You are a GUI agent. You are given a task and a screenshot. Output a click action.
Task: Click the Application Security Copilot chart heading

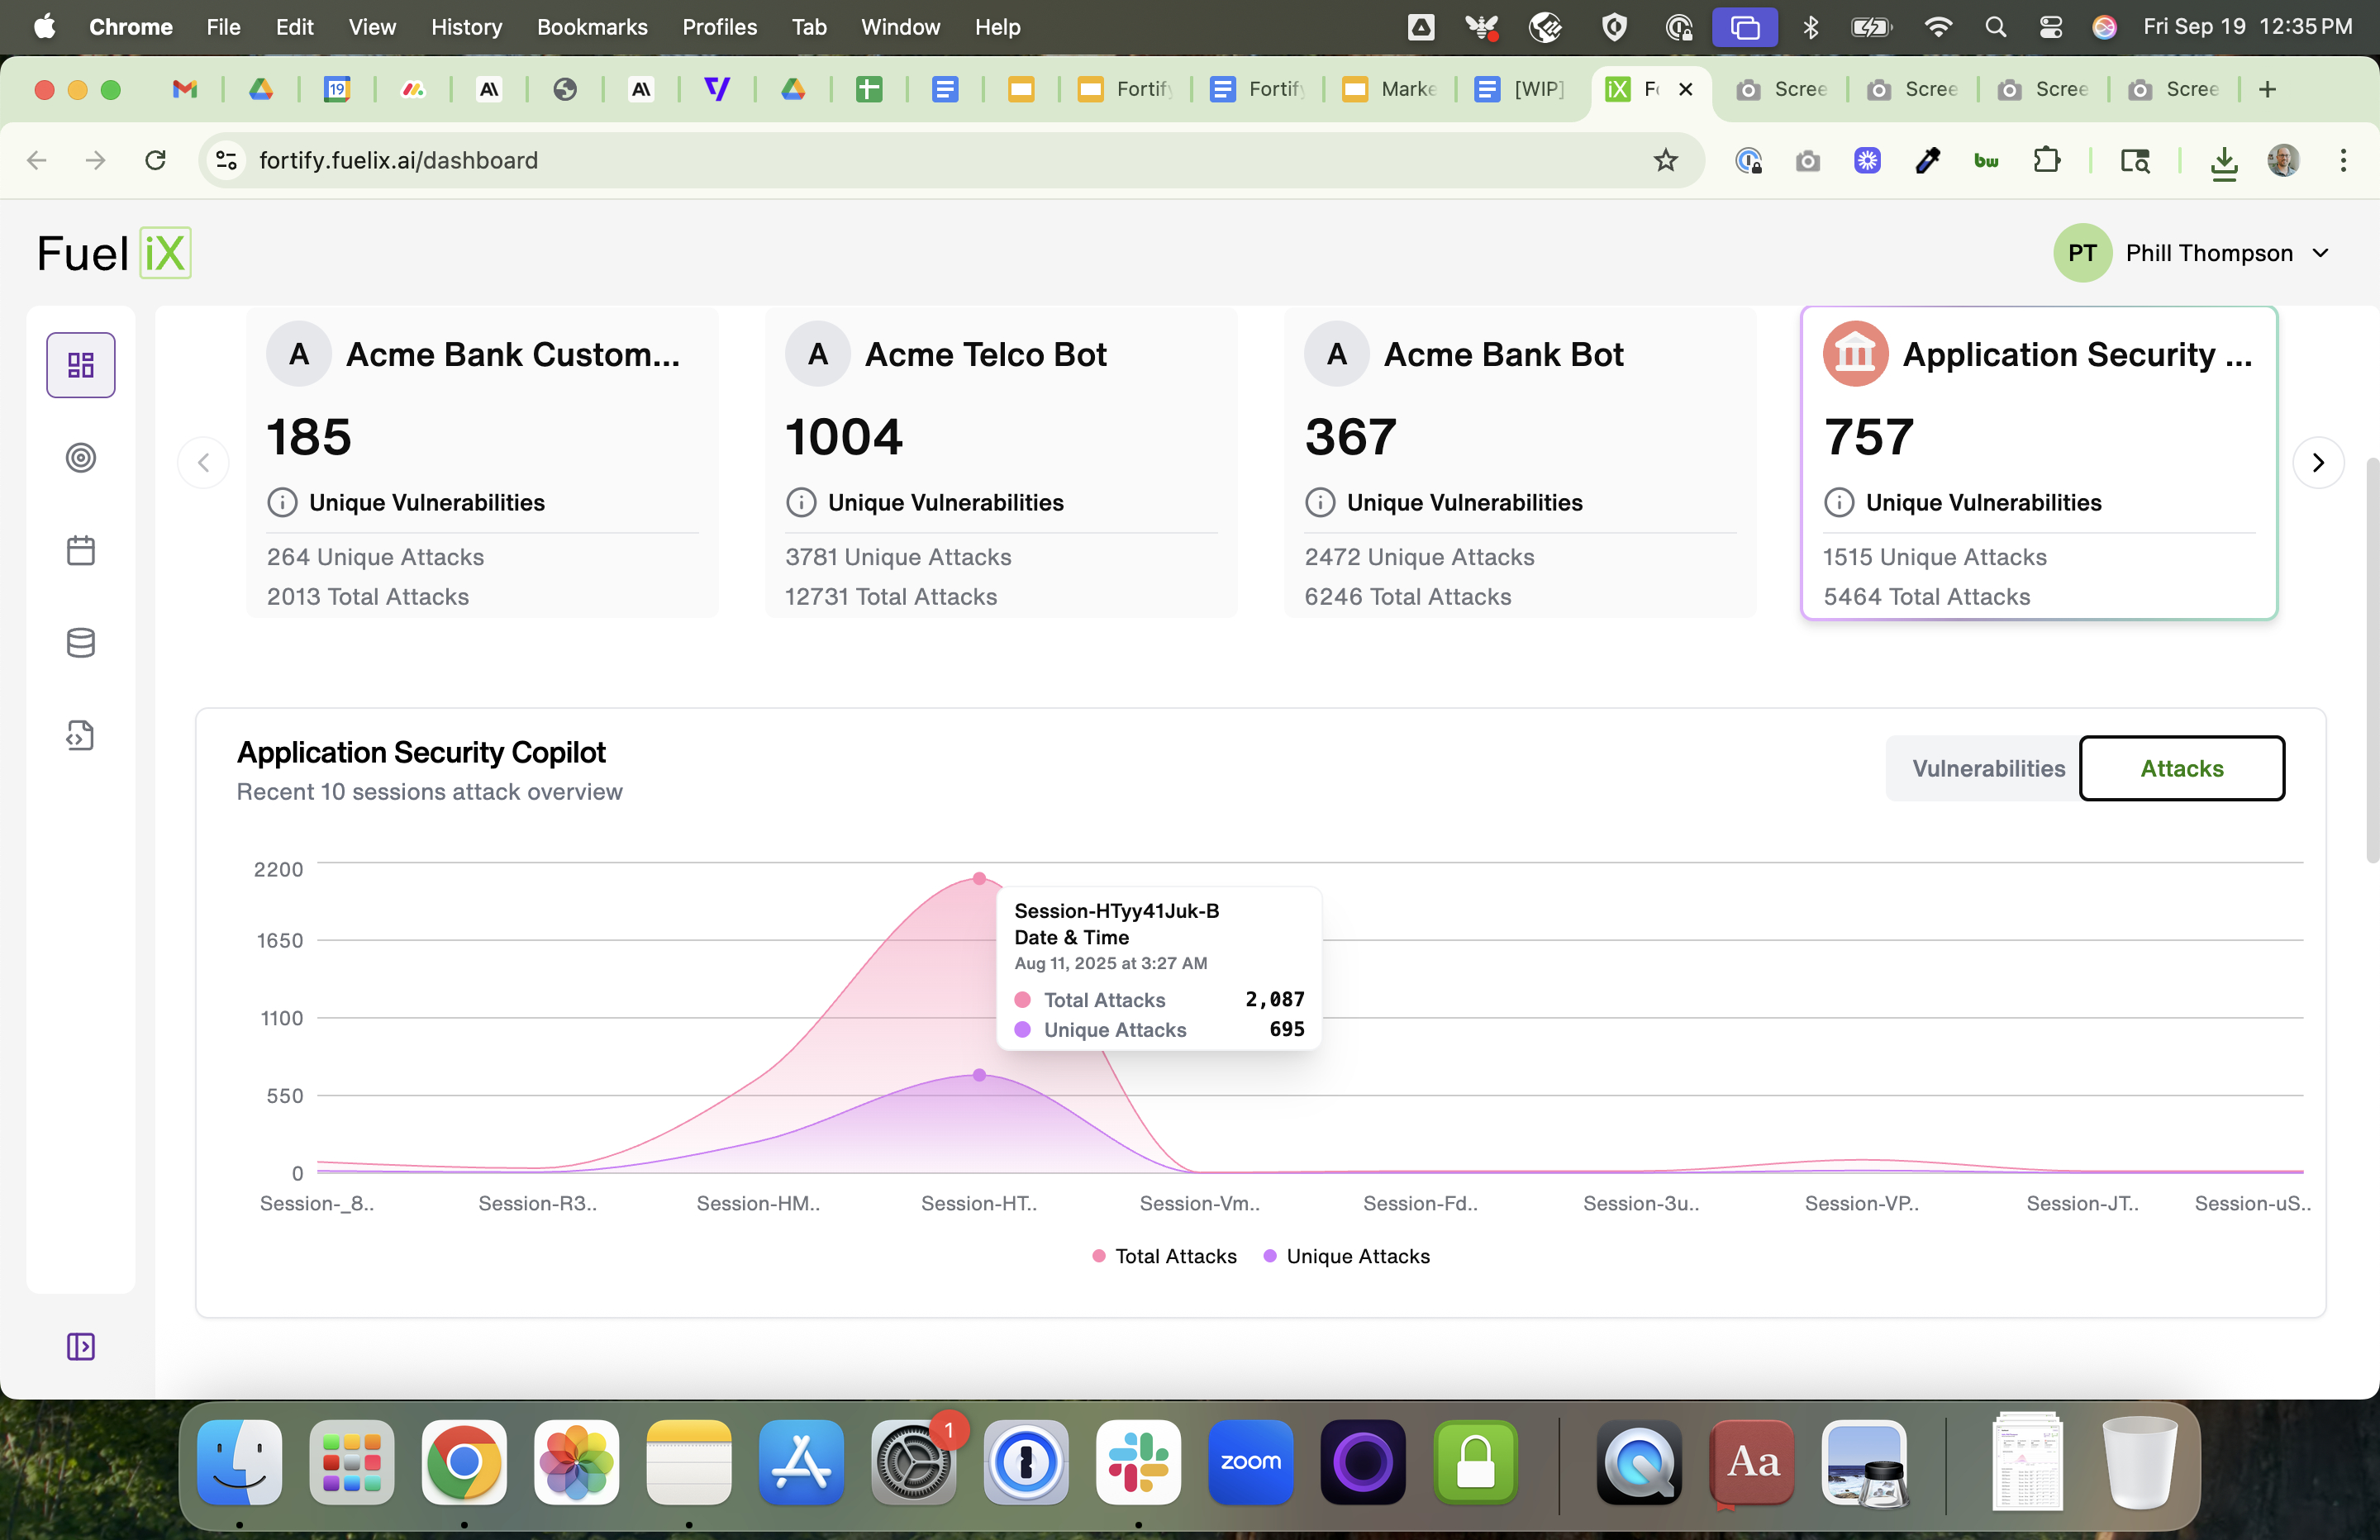pyautogui.click(x=421, y=752)
